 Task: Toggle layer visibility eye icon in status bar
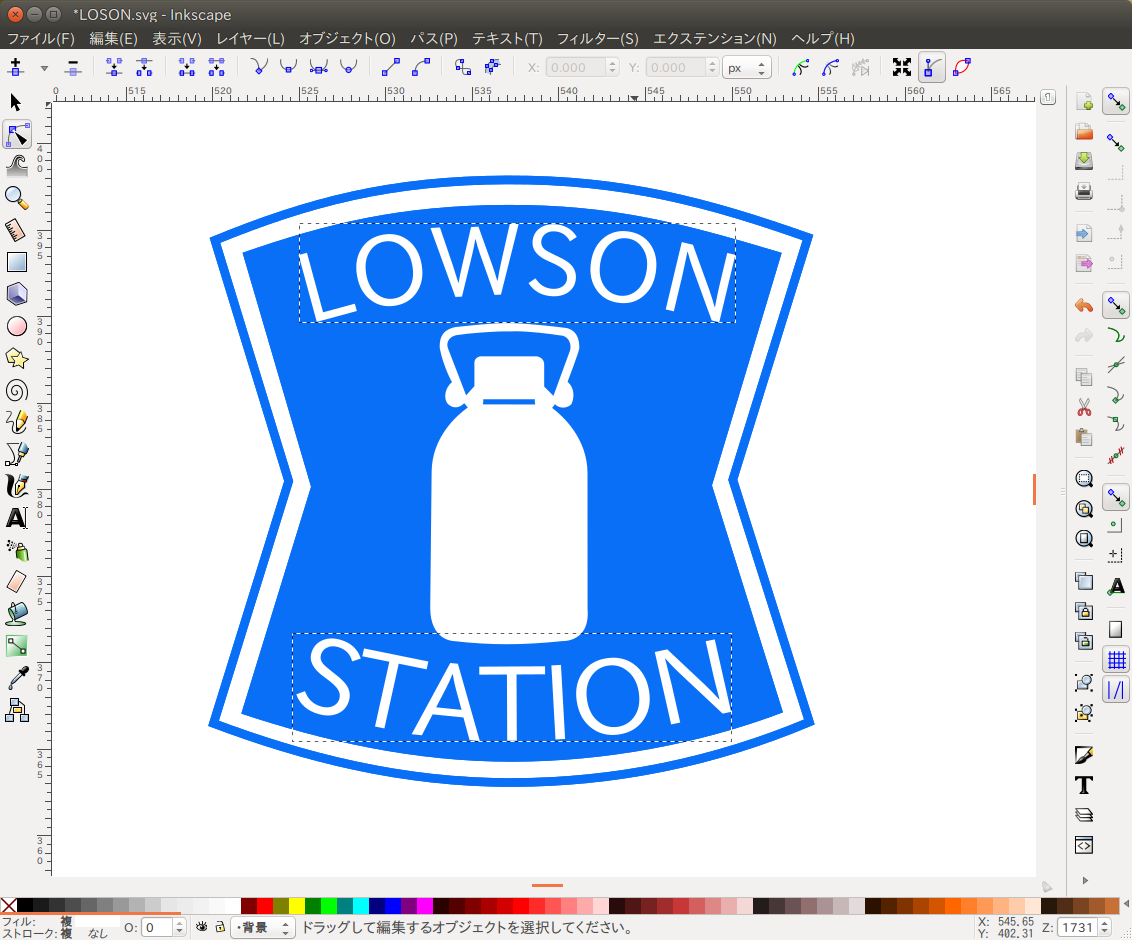coord(201,927)
